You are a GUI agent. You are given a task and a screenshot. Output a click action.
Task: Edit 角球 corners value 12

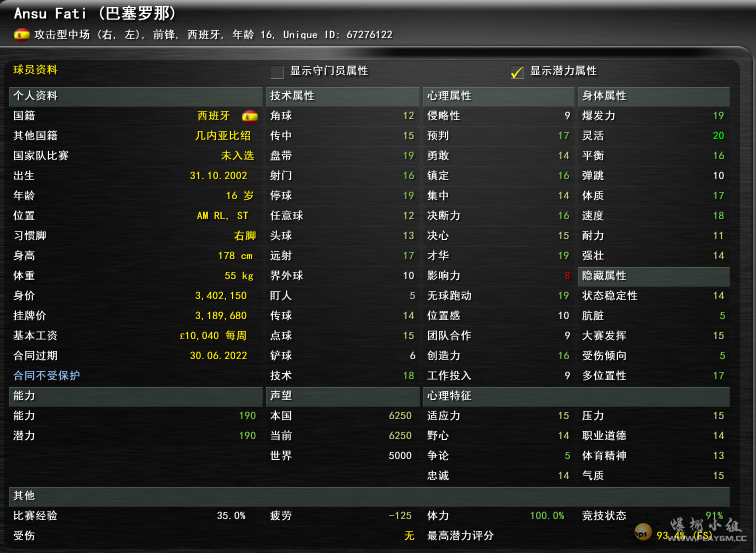tap(408, 116)
